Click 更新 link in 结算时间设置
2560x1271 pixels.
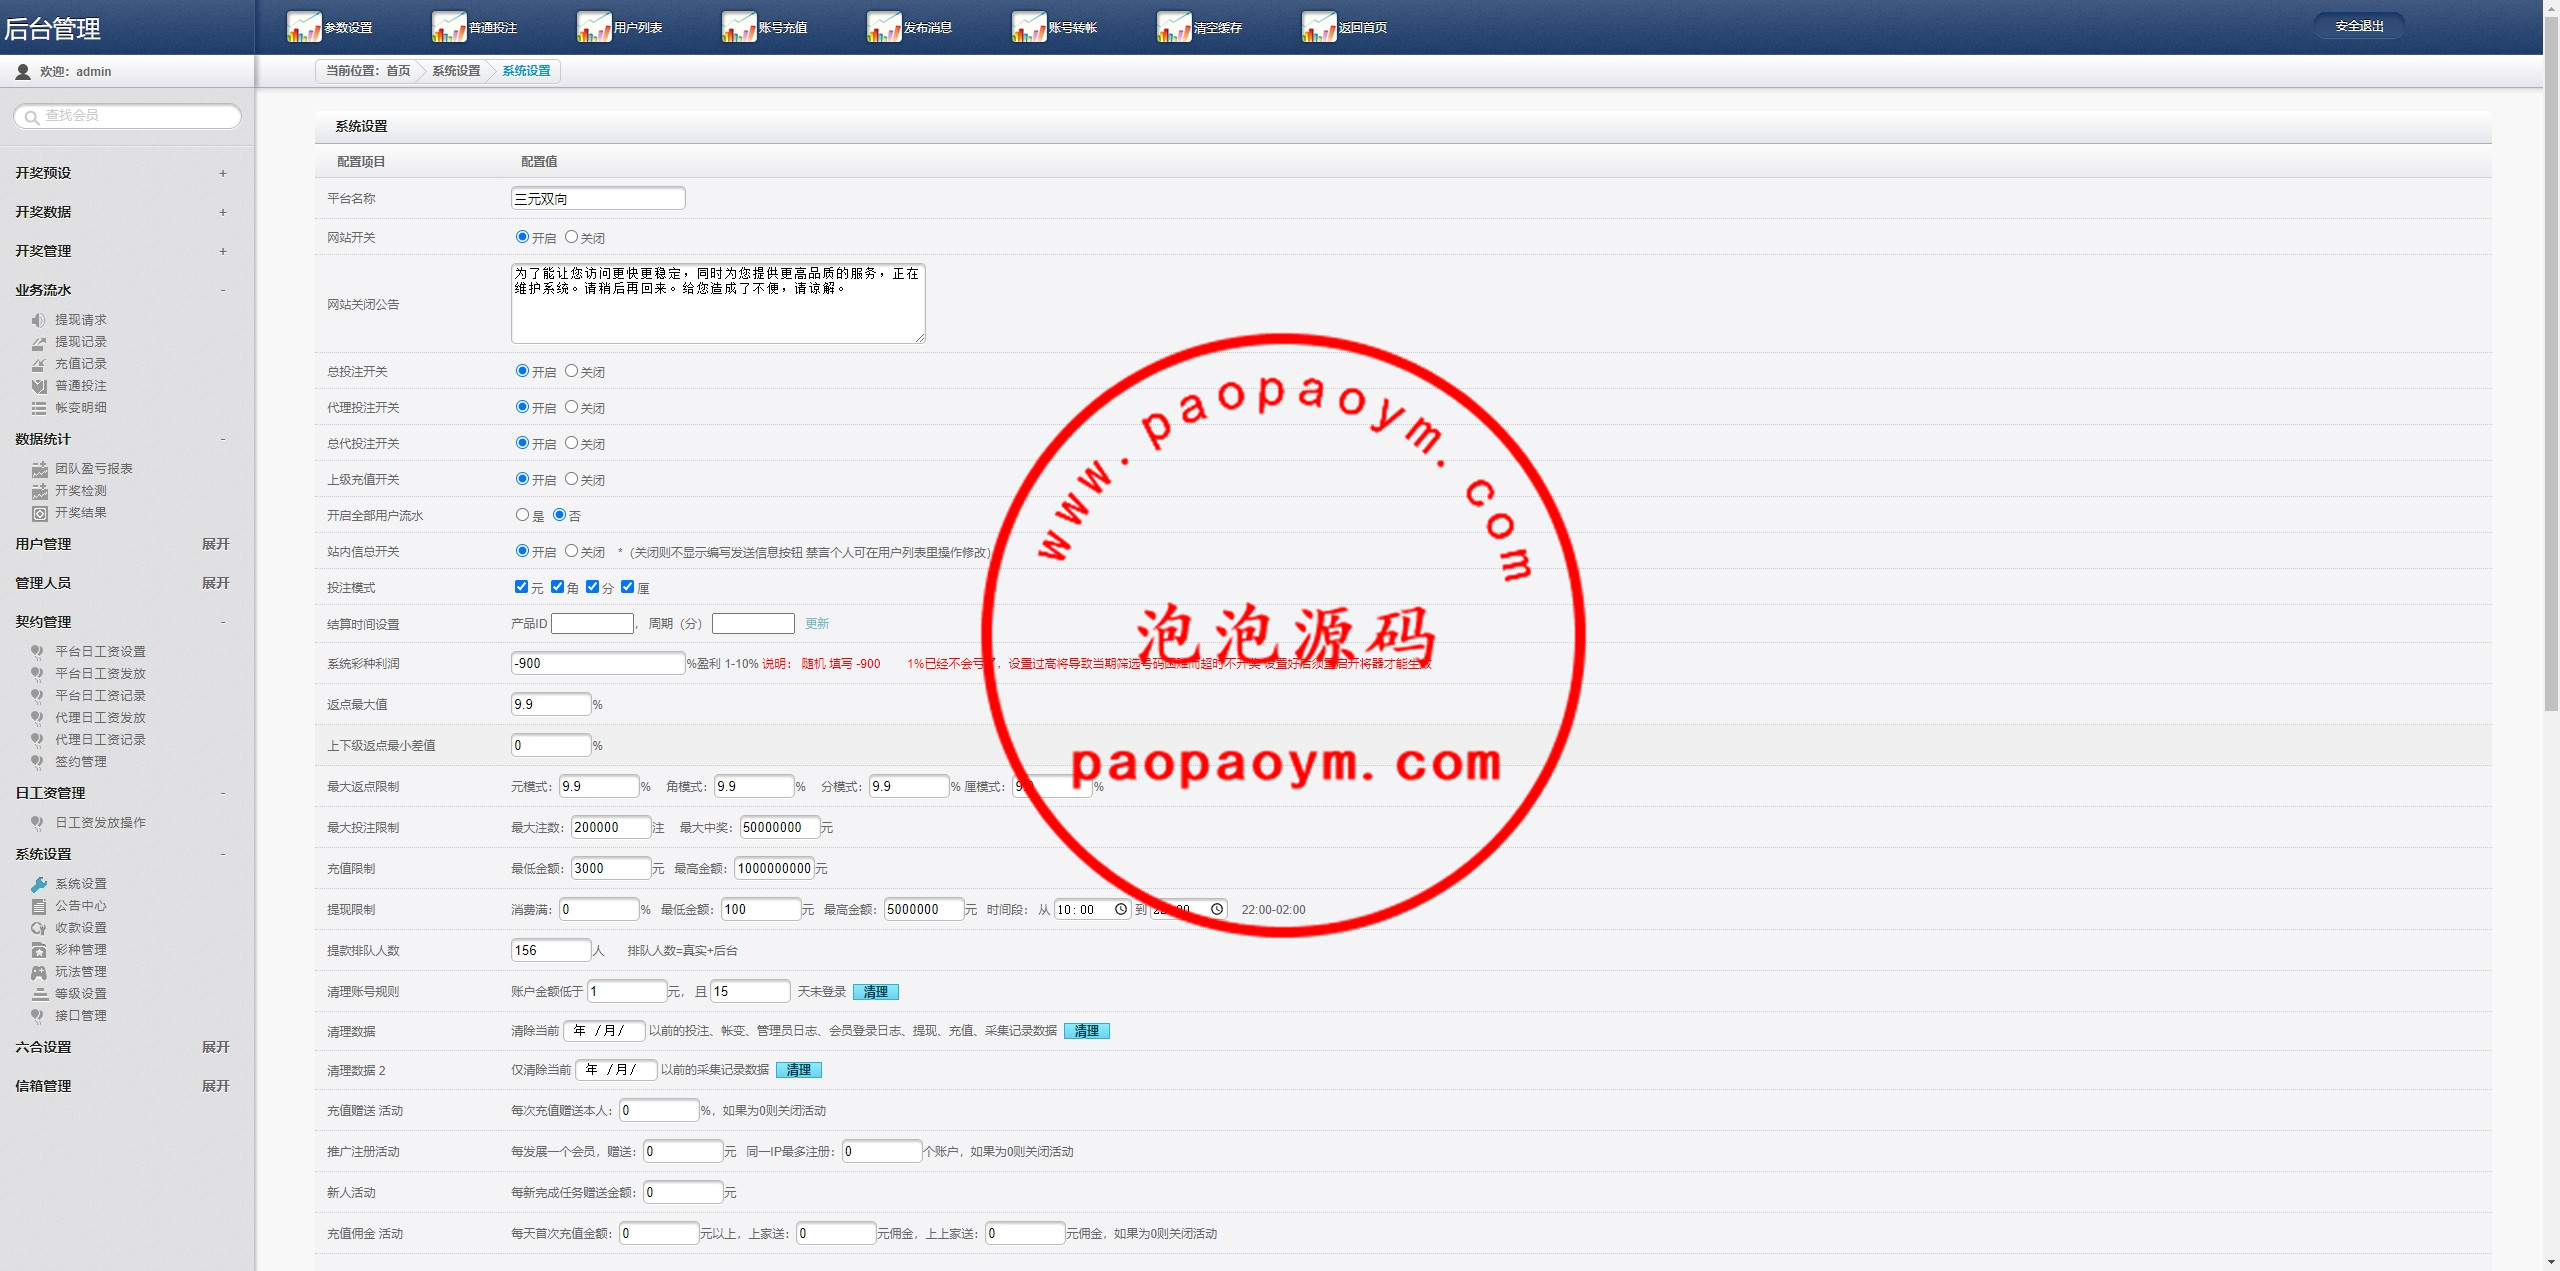(817, 623)
